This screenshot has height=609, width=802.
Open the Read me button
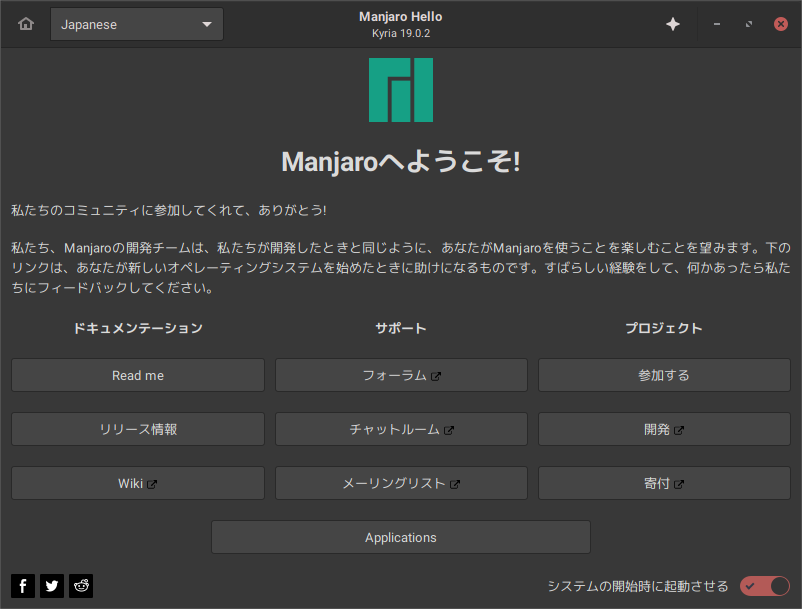138,375
